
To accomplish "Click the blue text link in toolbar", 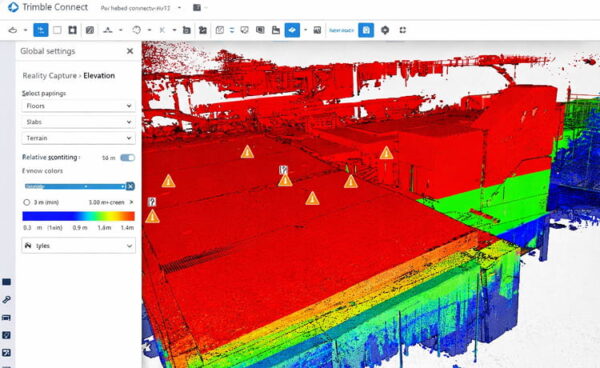I will coord(341,30).
